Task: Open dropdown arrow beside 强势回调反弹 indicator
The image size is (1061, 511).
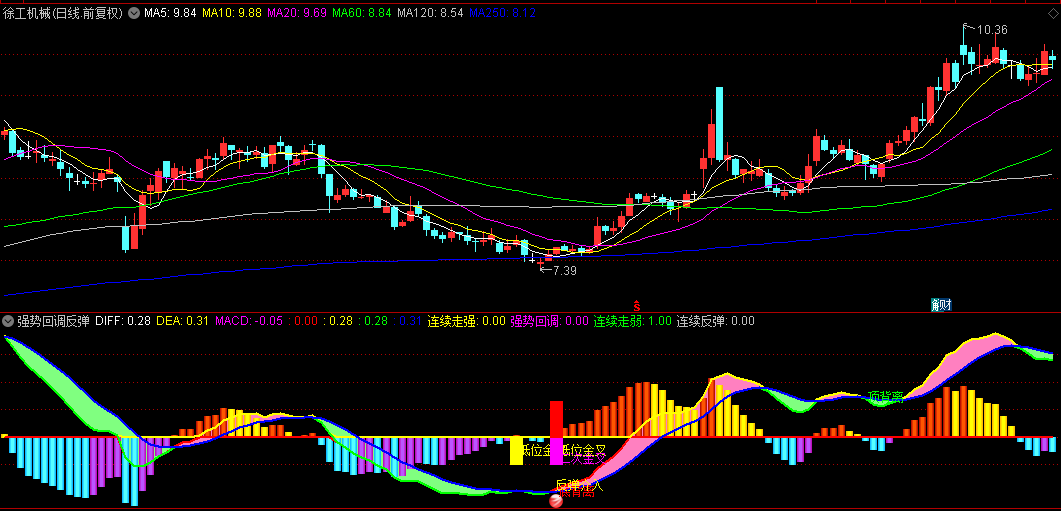Action: click(x=7, y=321)
